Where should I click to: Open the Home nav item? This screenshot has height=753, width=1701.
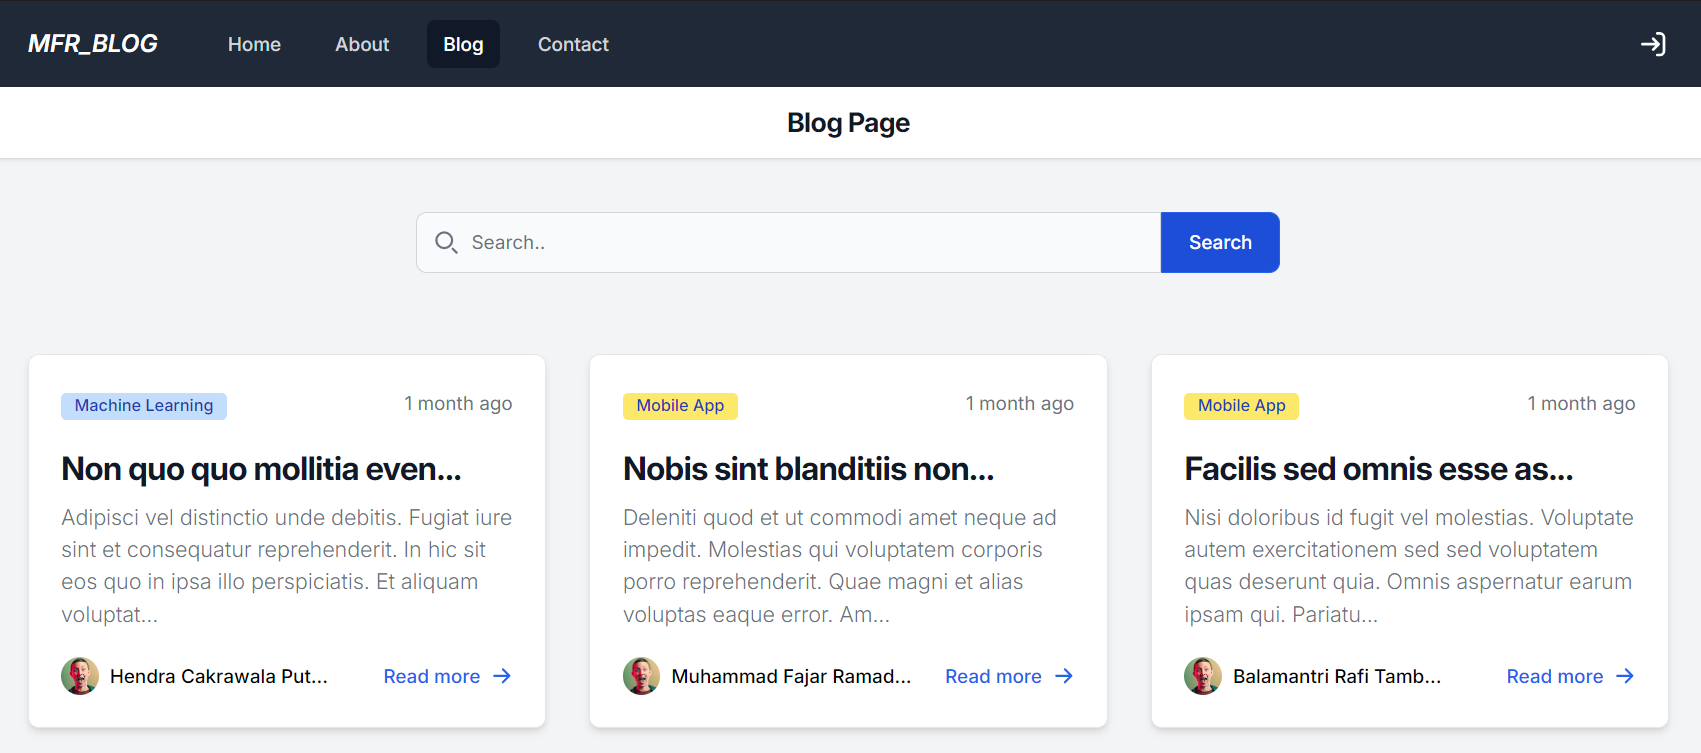point(254,44)
